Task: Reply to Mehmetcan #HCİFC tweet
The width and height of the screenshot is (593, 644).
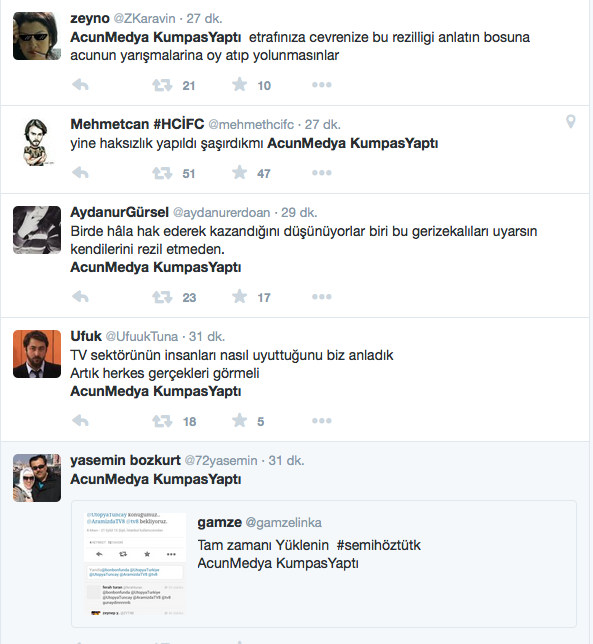Action: click(x=80, y=173)
